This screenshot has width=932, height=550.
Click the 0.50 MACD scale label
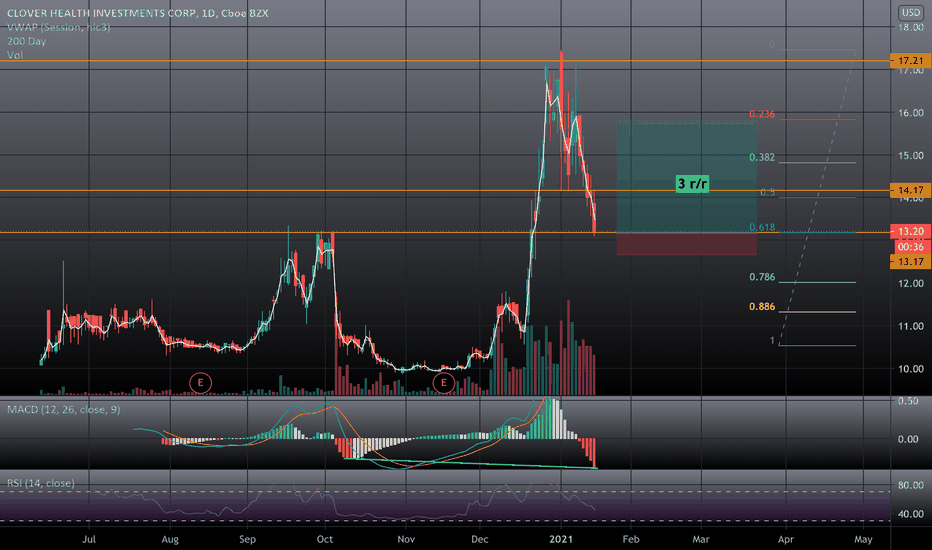click(x=908, y=401)
